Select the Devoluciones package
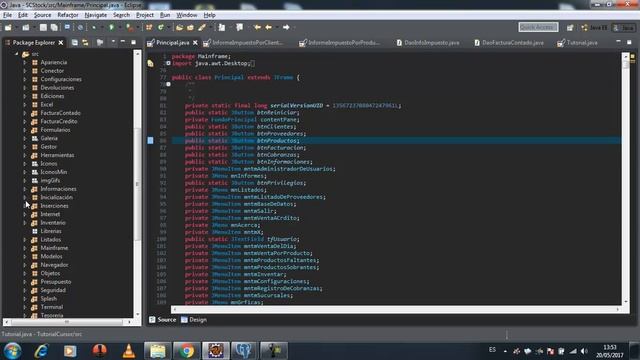The image size is (640, 360). pos(57,88)
